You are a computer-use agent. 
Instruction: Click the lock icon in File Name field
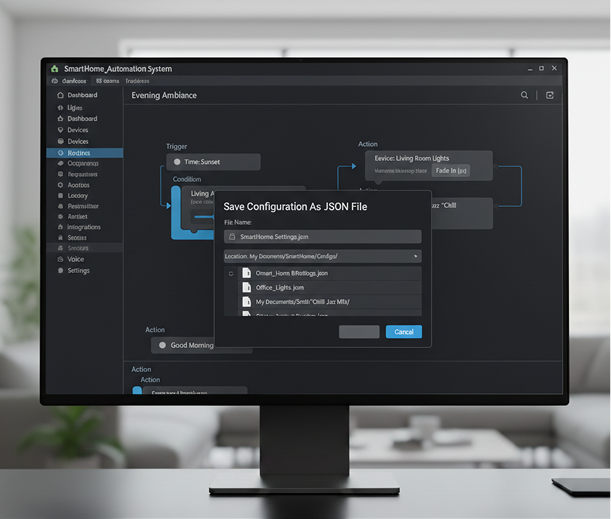click(x=232, y=237)
